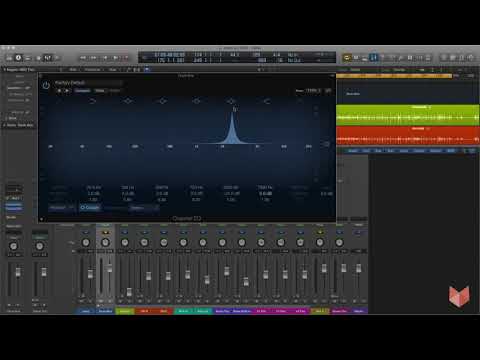Open the List Editors icon at top right
This screenshot has height=360, width=480.
pyautogui.click(x=444, y=58)
